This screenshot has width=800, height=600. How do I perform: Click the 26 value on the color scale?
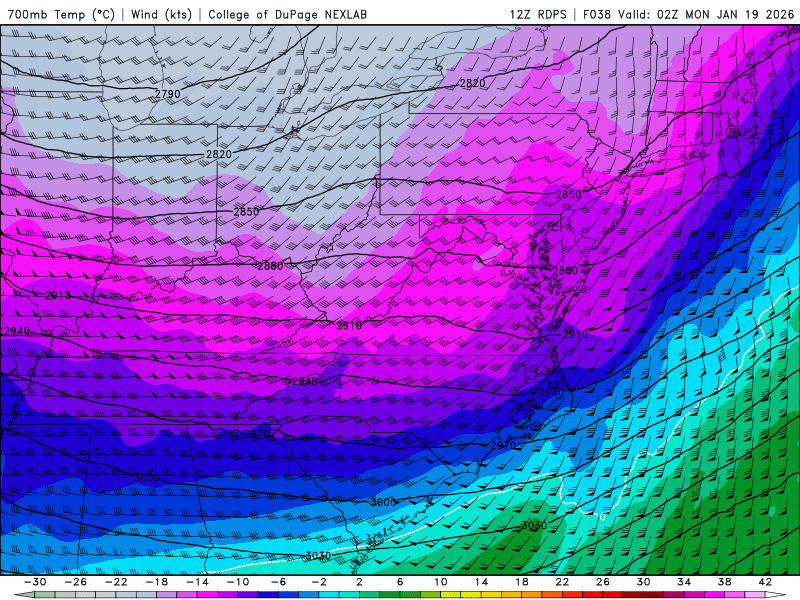(603, 582)
